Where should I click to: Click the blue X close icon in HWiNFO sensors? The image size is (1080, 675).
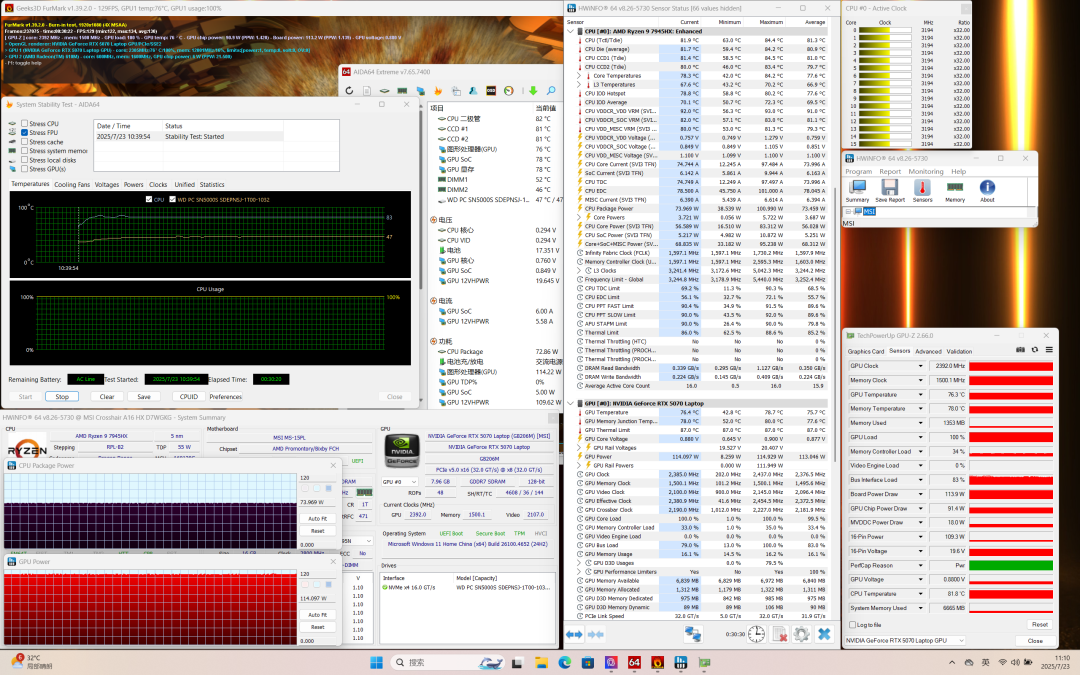824,634
